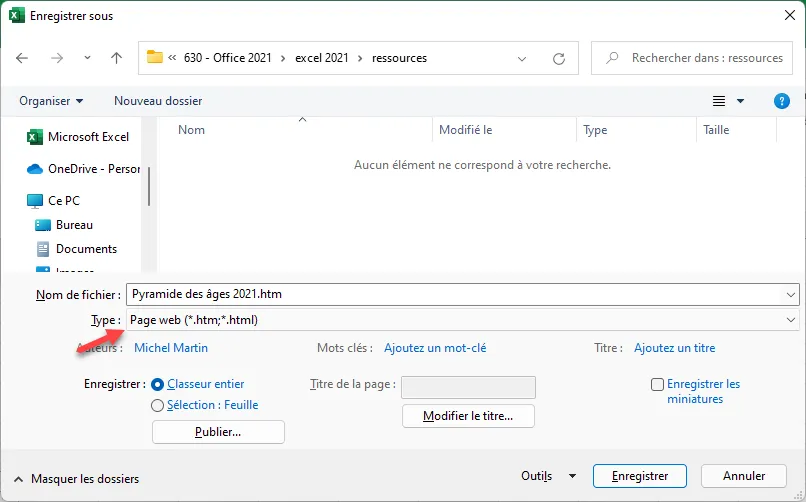Screen dimensions: 806x502
Task: Select Bureau folder in sidebar
Action: [74, 225]
